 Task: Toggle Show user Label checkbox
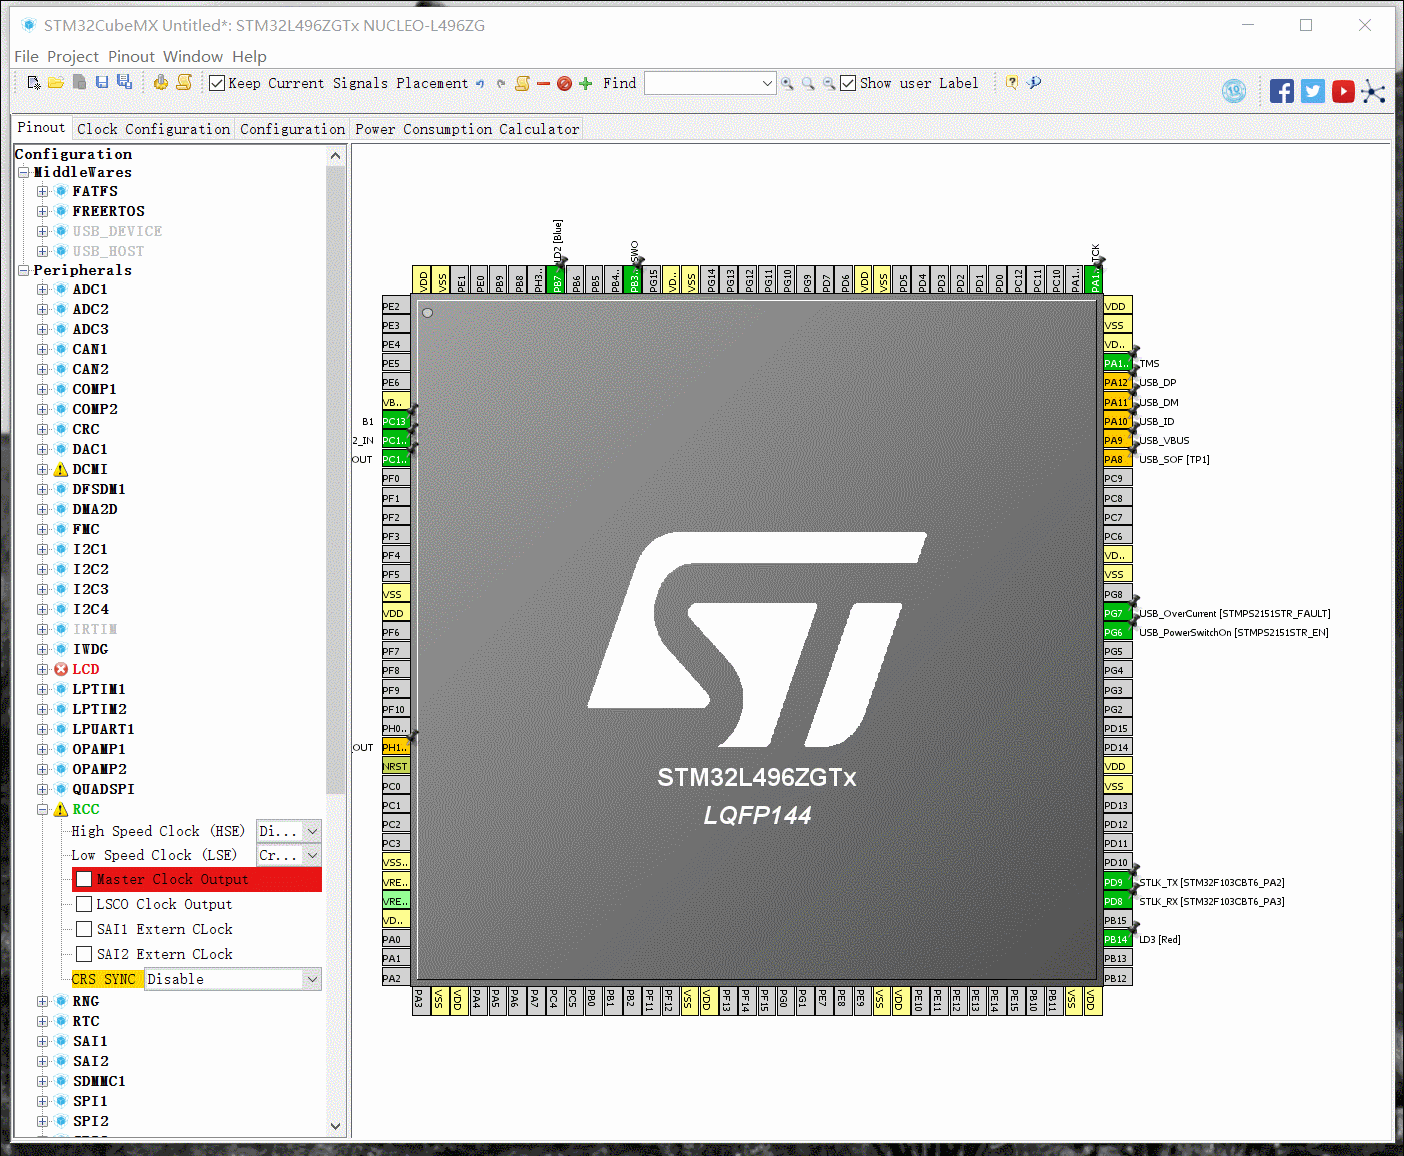point(848,83)
